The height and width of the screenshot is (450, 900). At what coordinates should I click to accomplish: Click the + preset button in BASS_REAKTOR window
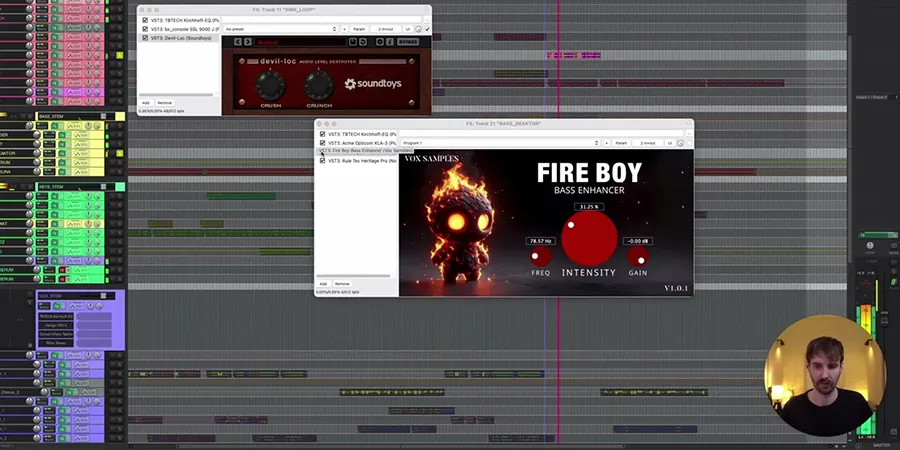606,143
